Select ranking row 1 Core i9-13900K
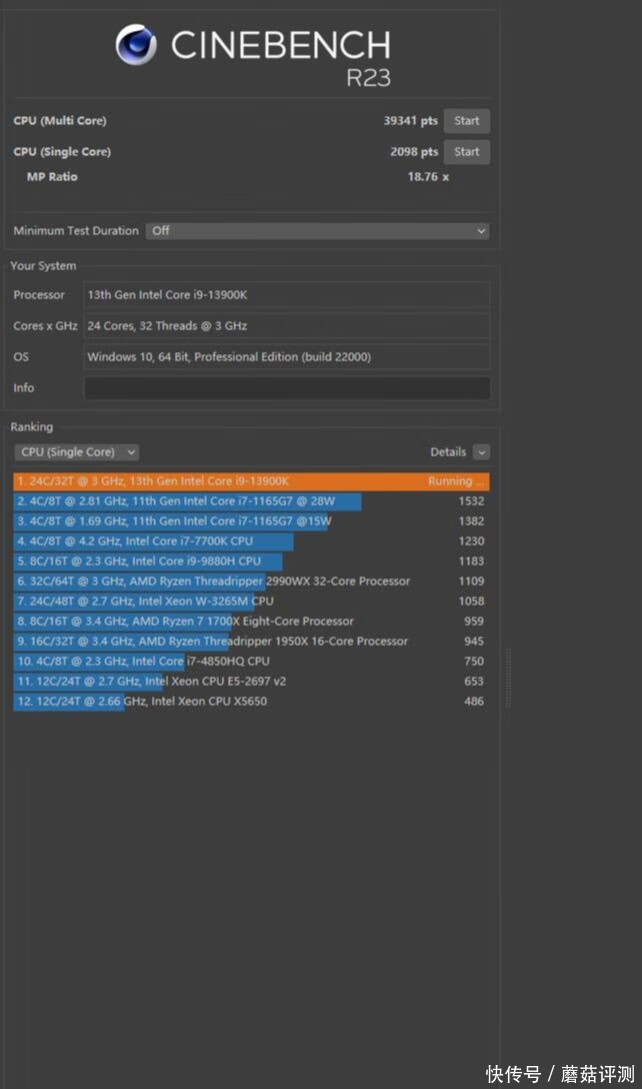This screenshot has width=642, height=1089. click(251, 481)
